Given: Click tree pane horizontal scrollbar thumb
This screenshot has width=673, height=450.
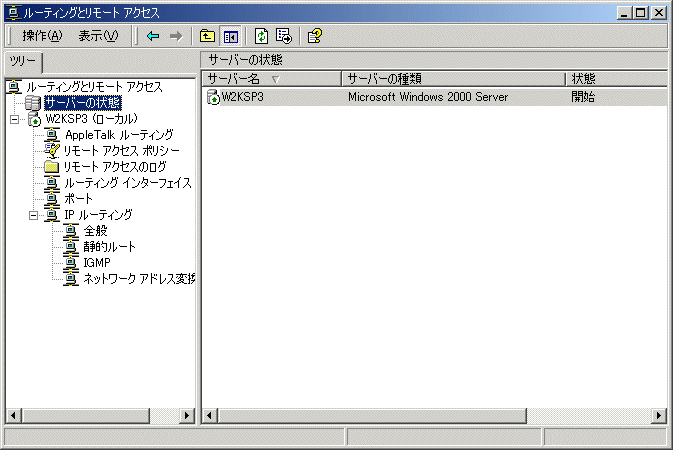Looking at the screenshot, I should (85, 416).
